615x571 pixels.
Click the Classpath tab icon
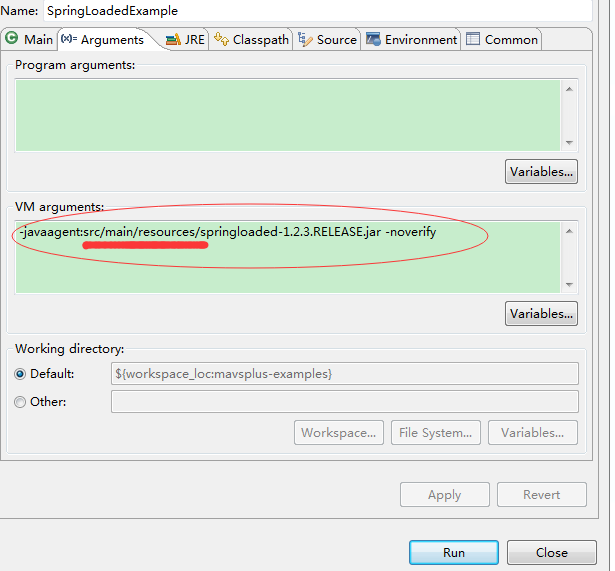[221, 39]
